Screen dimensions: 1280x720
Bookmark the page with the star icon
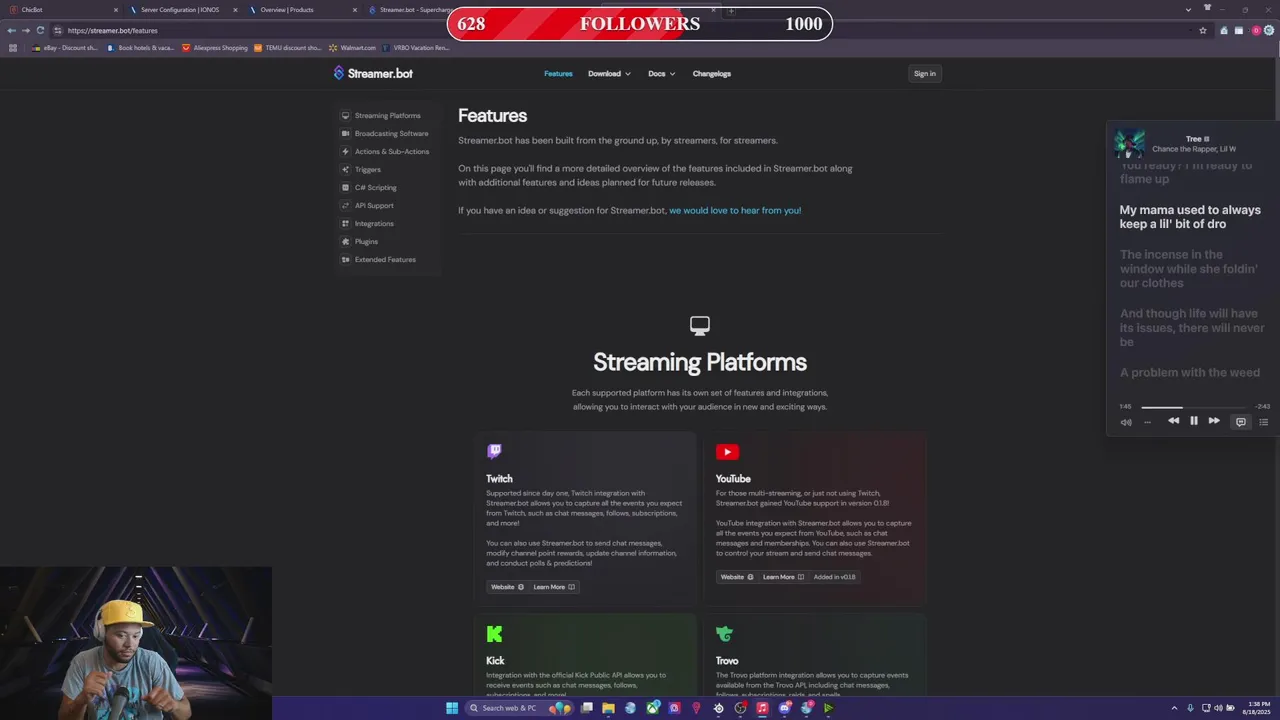pyautogui.click(x=1203, y=30)
